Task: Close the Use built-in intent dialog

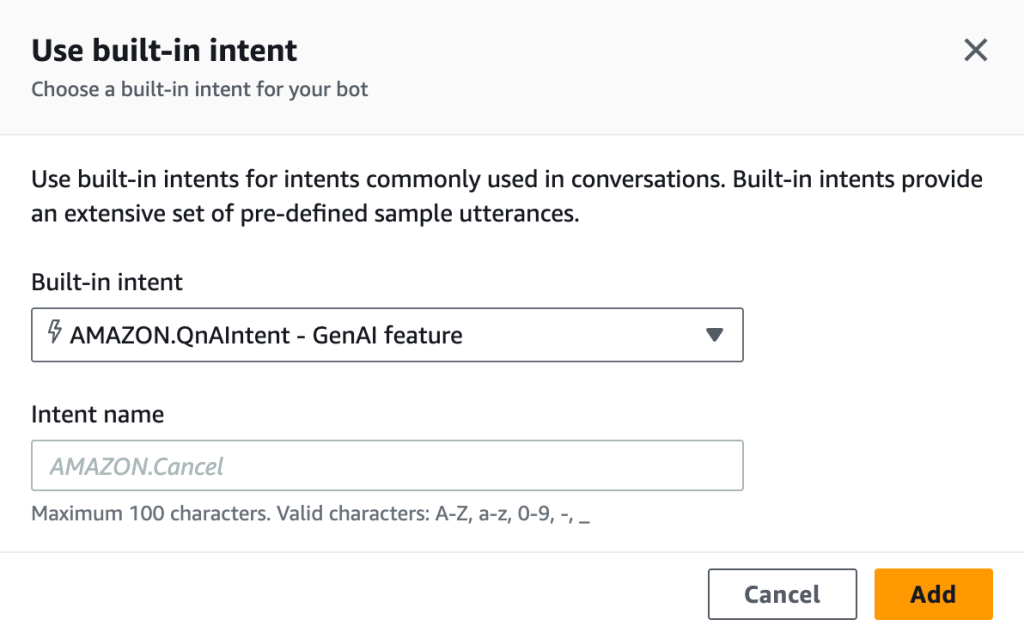Action: pyautogui.click(x=975, y=51)
